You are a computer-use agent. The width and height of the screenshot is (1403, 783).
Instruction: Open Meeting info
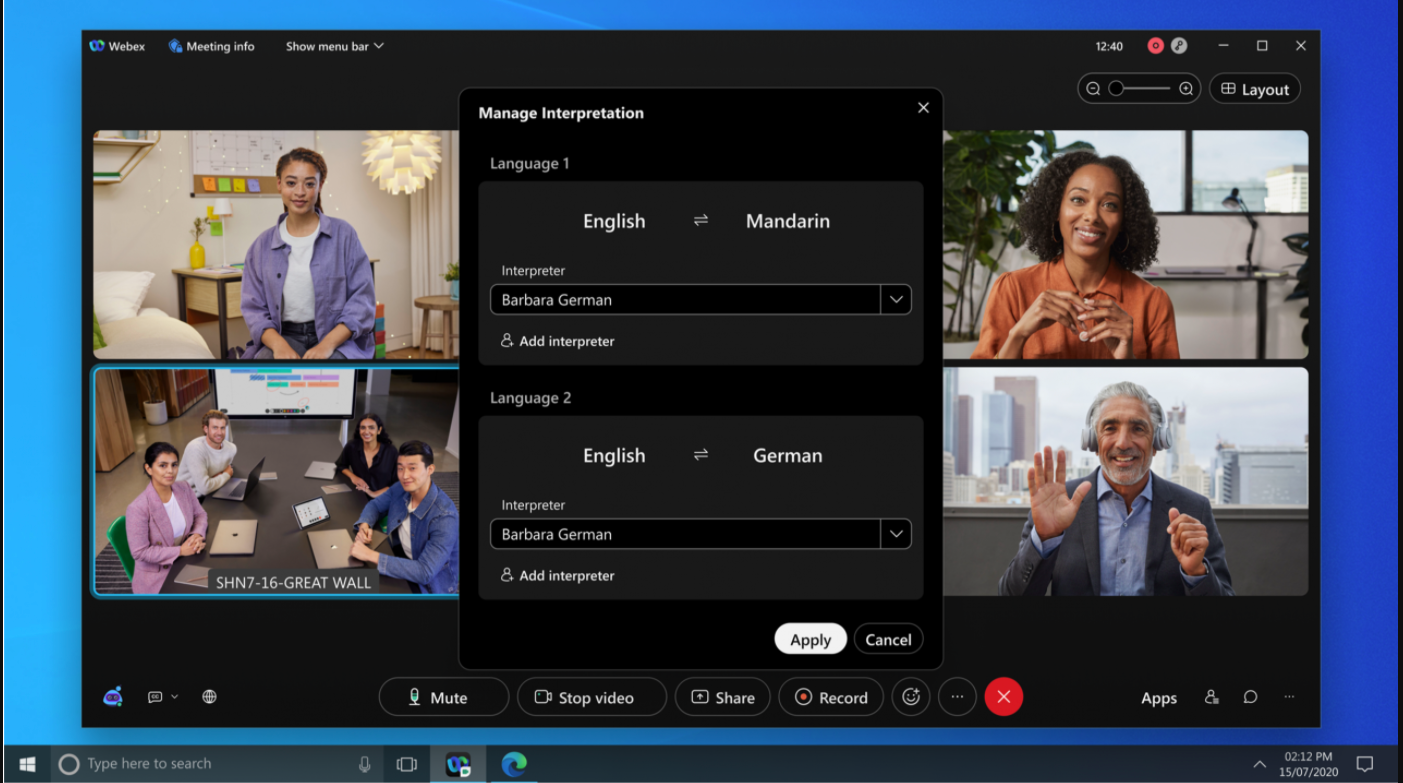point(211,46)
